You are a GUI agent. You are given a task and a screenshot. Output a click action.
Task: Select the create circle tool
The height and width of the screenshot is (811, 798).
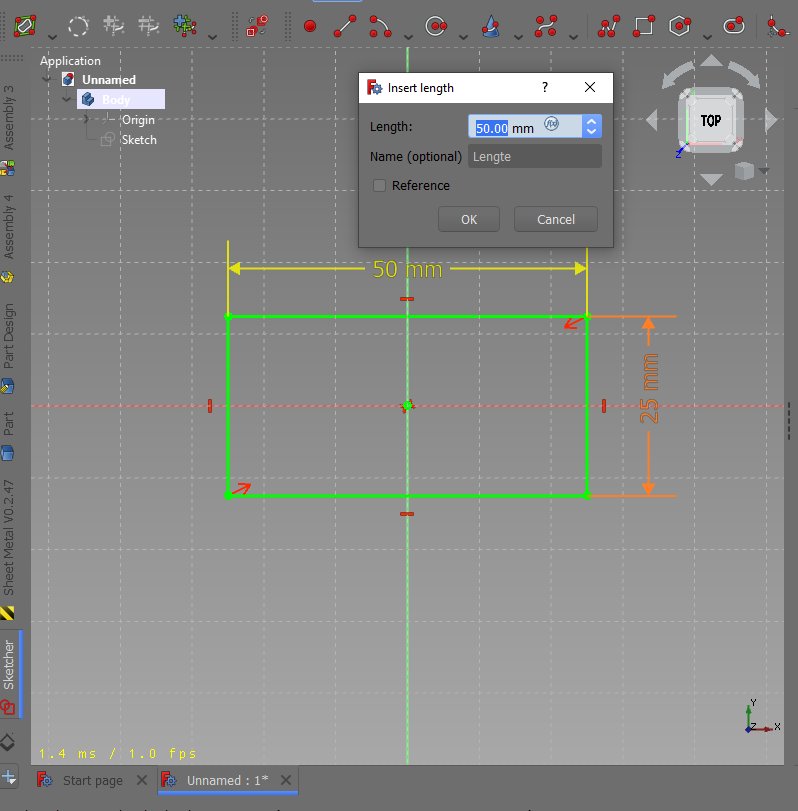point(435,25)
